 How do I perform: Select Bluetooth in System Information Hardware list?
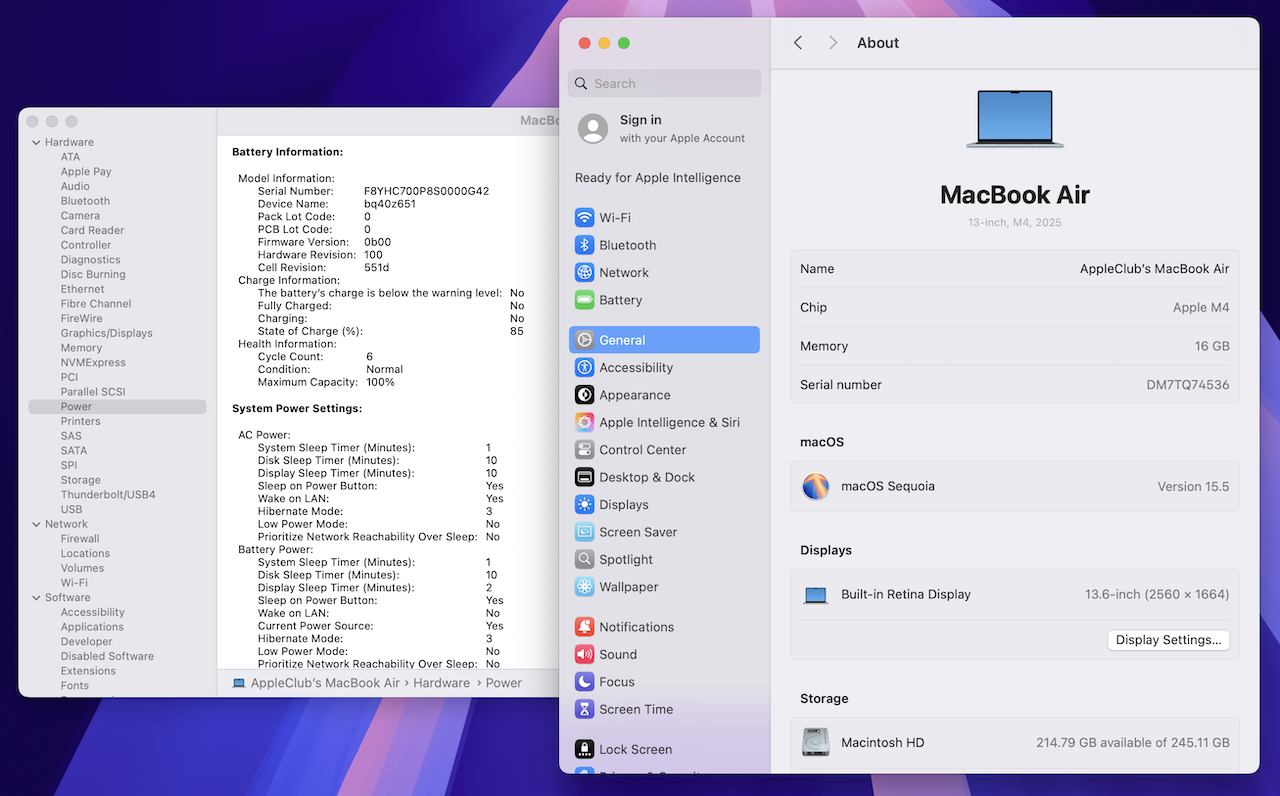(85, 201)
